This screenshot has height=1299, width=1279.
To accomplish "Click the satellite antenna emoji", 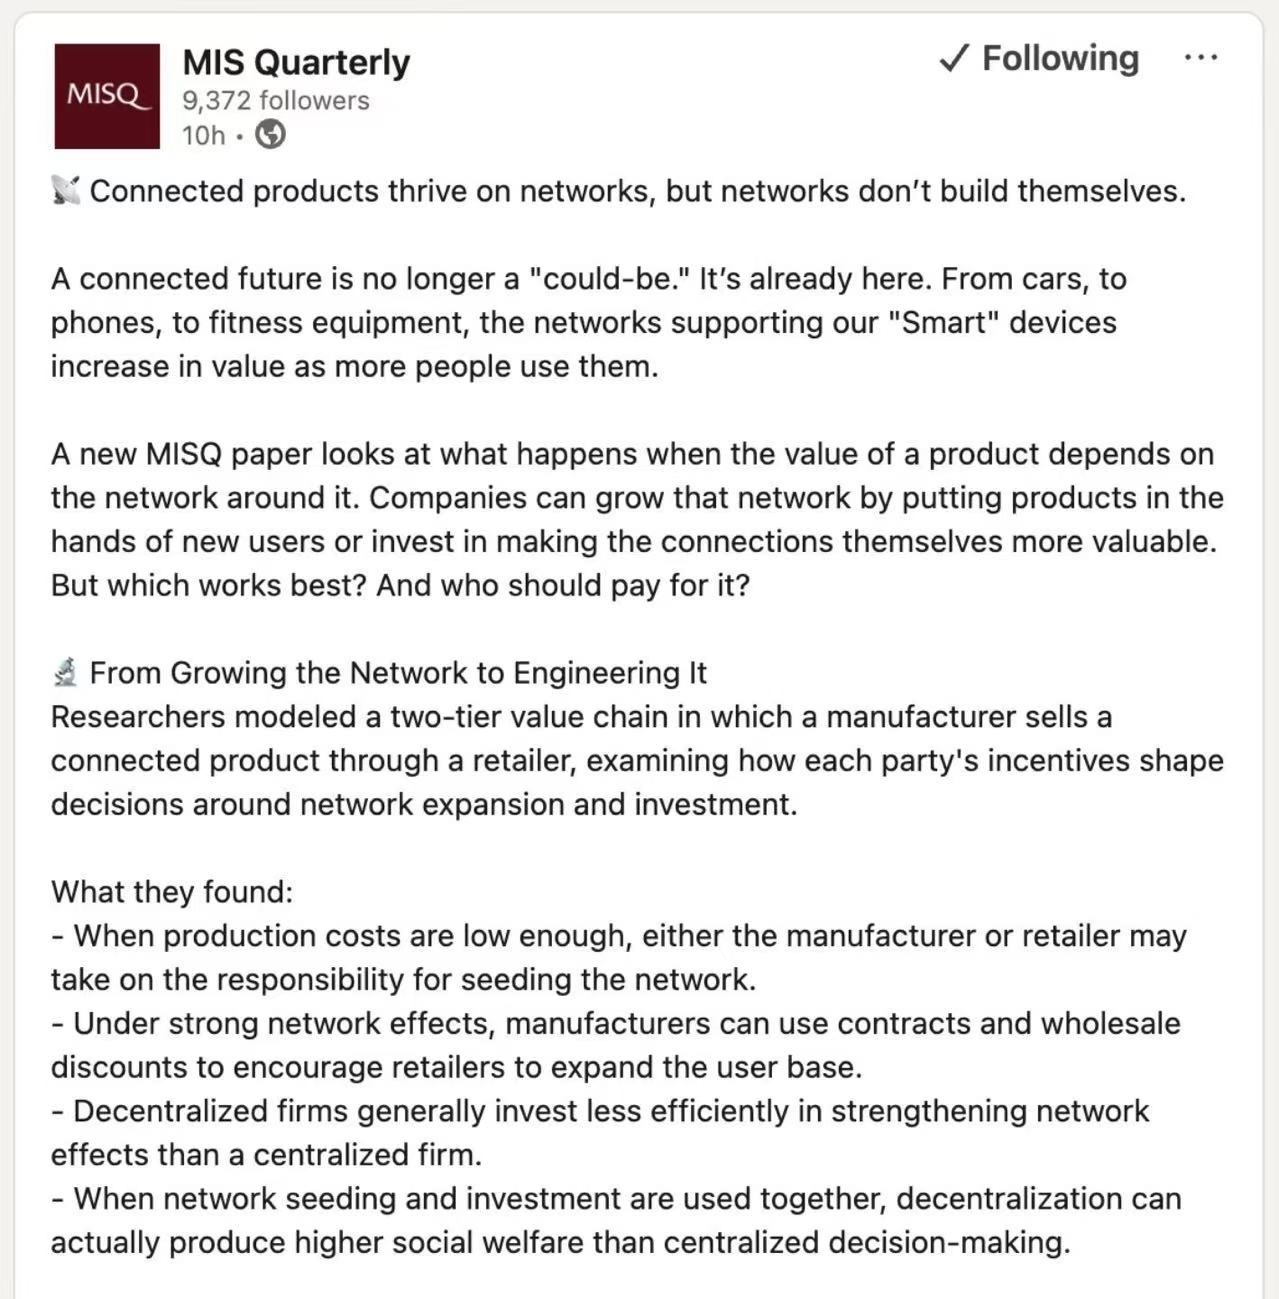I will click(x=66, y=190).
